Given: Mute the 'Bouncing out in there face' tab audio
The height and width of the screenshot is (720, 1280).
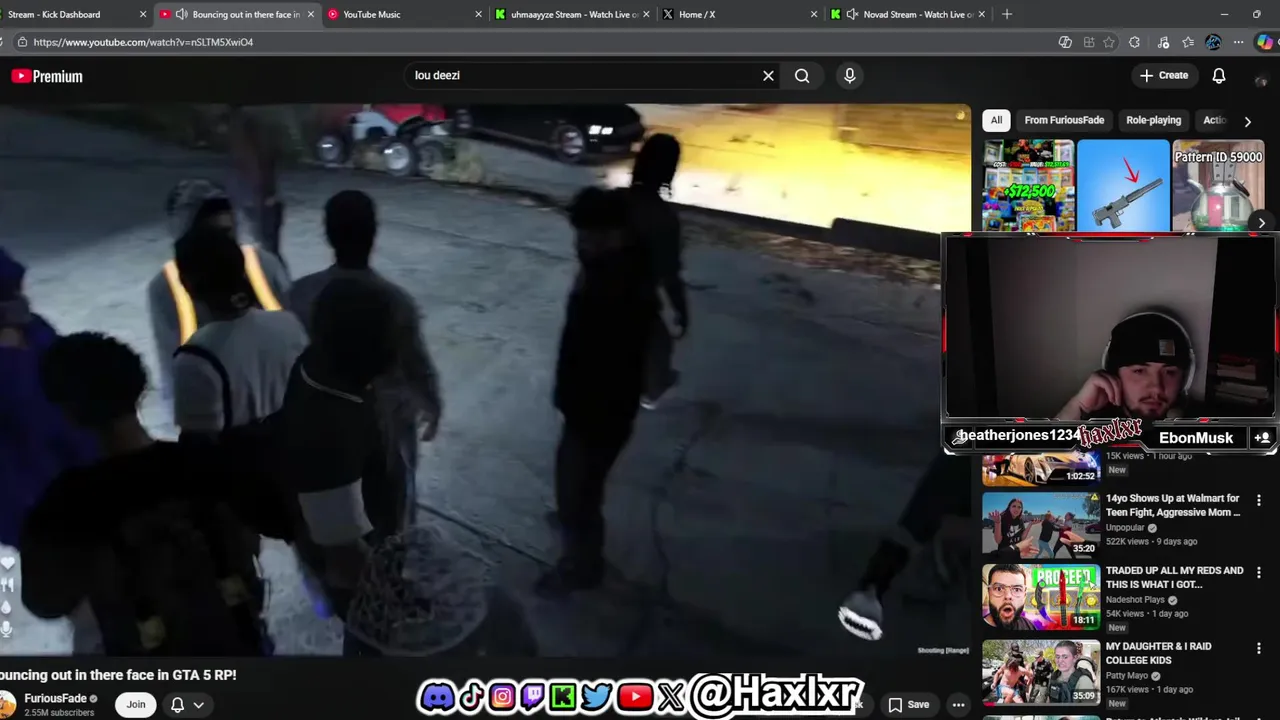Looking at the screenshot, I should (181, 14).
